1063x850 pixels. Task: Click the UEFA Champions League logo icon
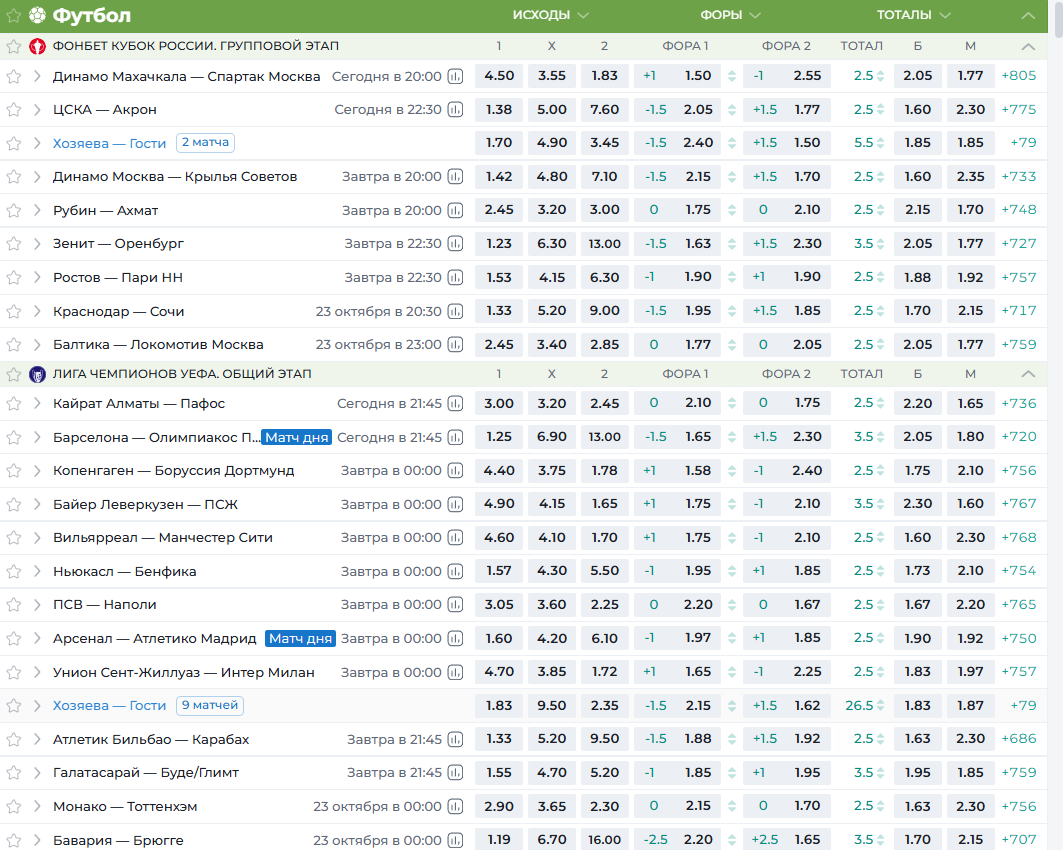point(38,374)
